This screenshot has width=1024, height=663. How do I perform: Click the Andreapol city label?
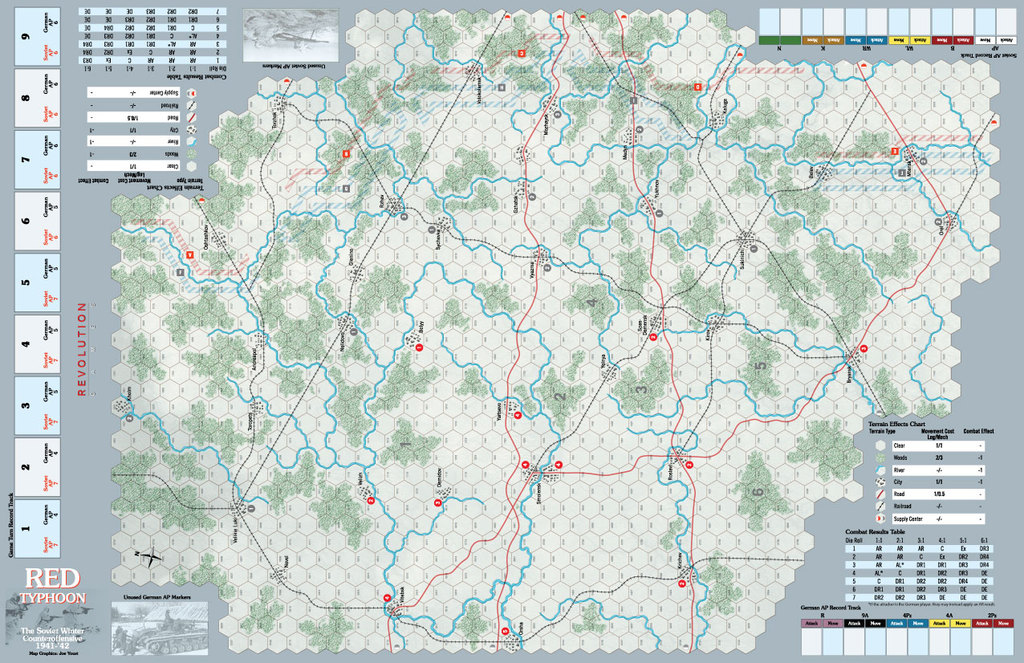click(x=254, y=358)
